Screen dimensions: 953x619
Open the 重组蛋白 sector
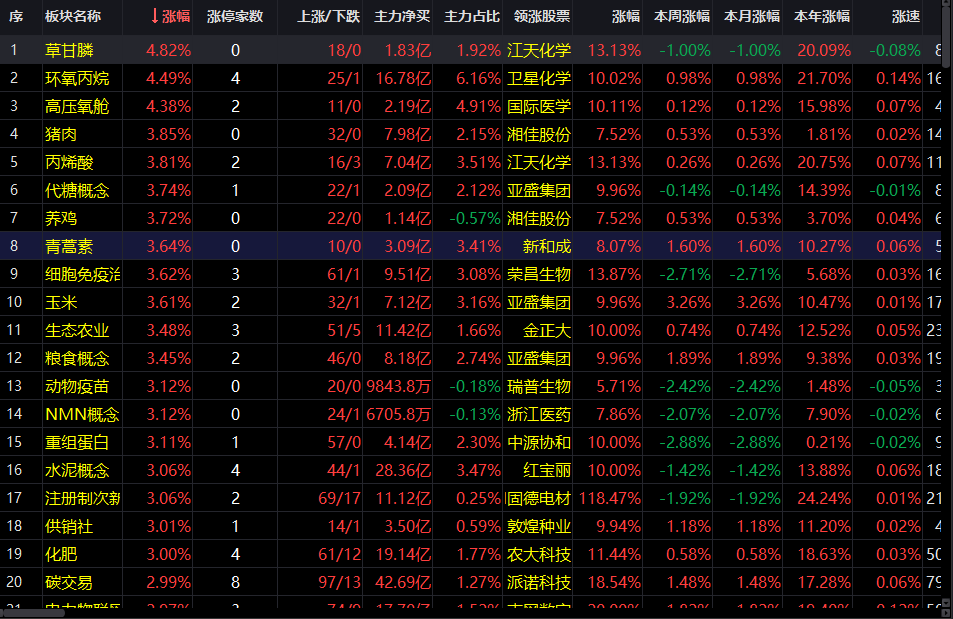coord(77,442)
